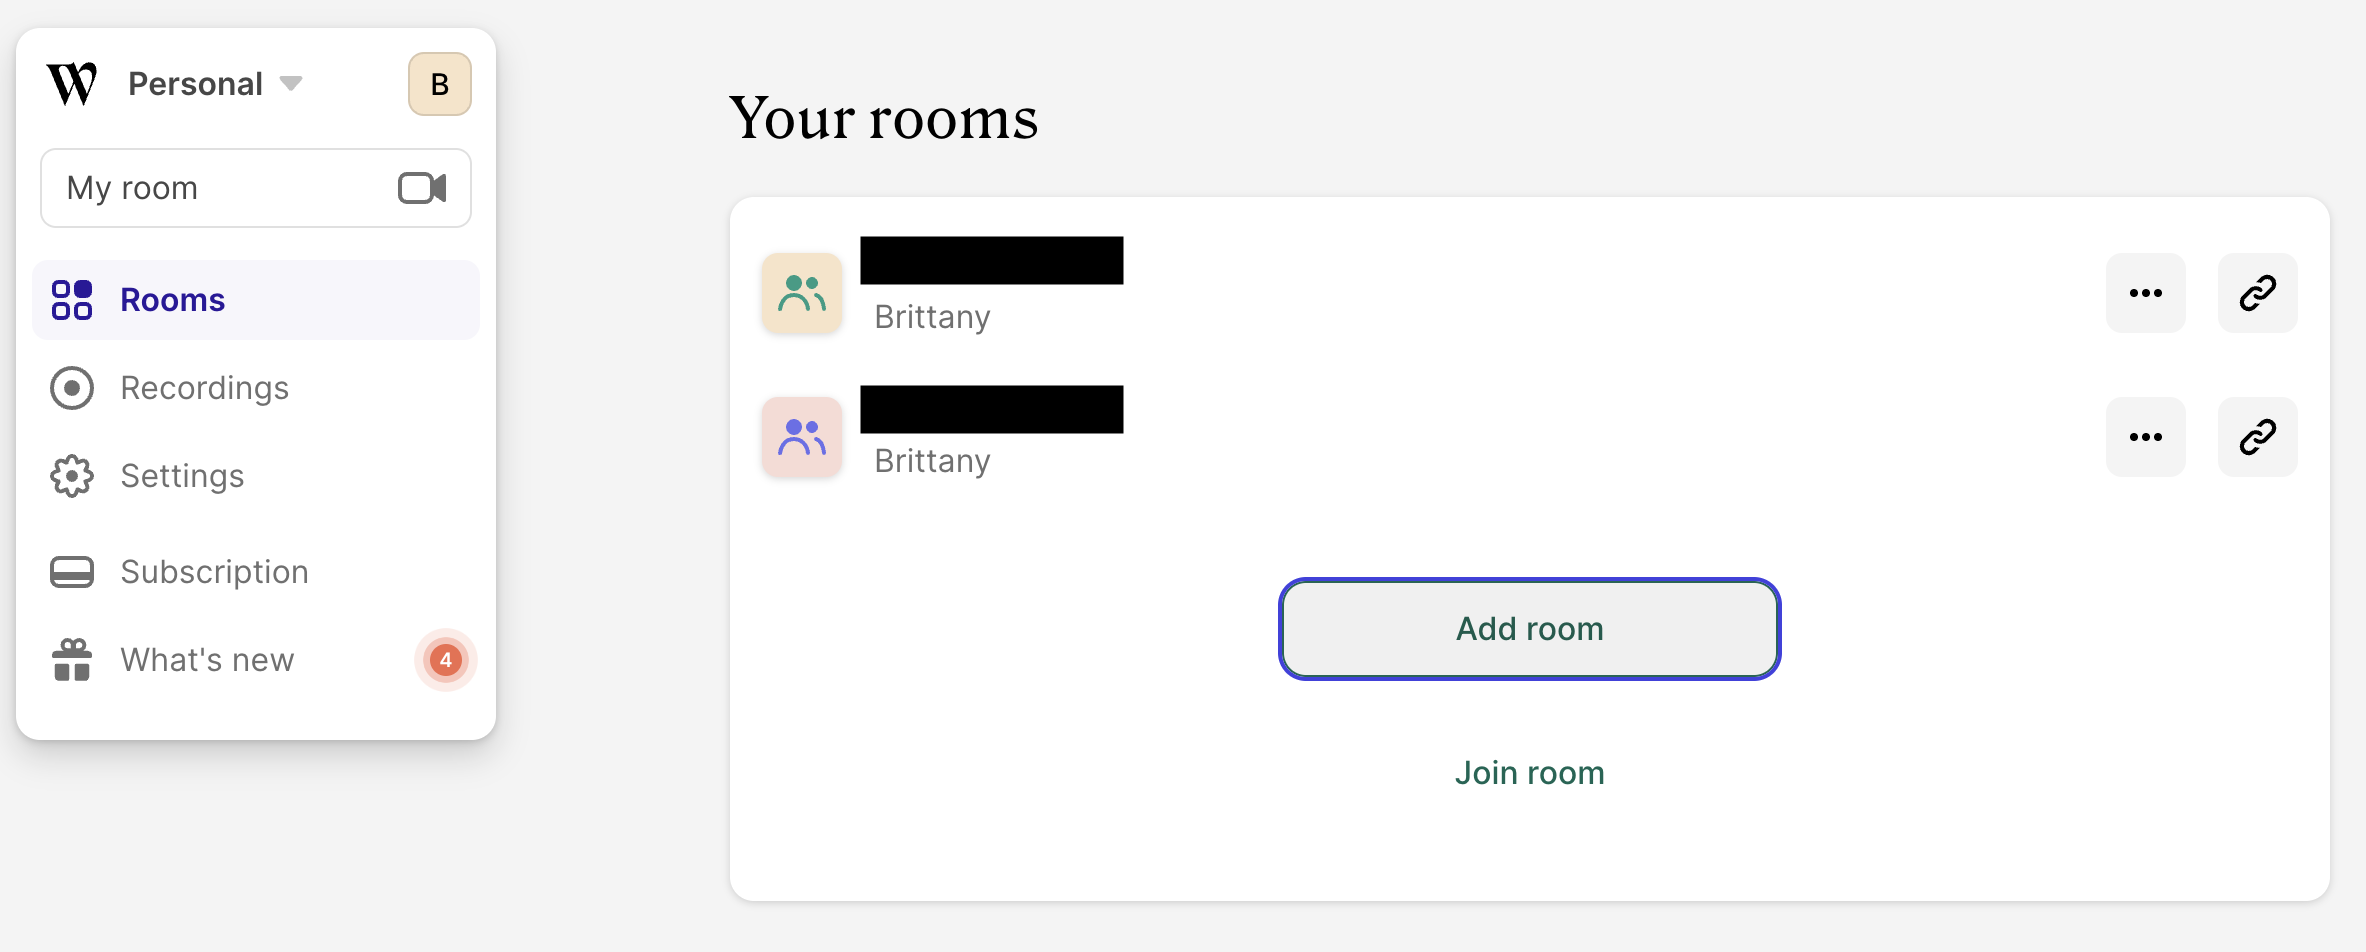2366x952 pixels.
Task: Click the What's new gift icon
Action: tap(72, 660)
